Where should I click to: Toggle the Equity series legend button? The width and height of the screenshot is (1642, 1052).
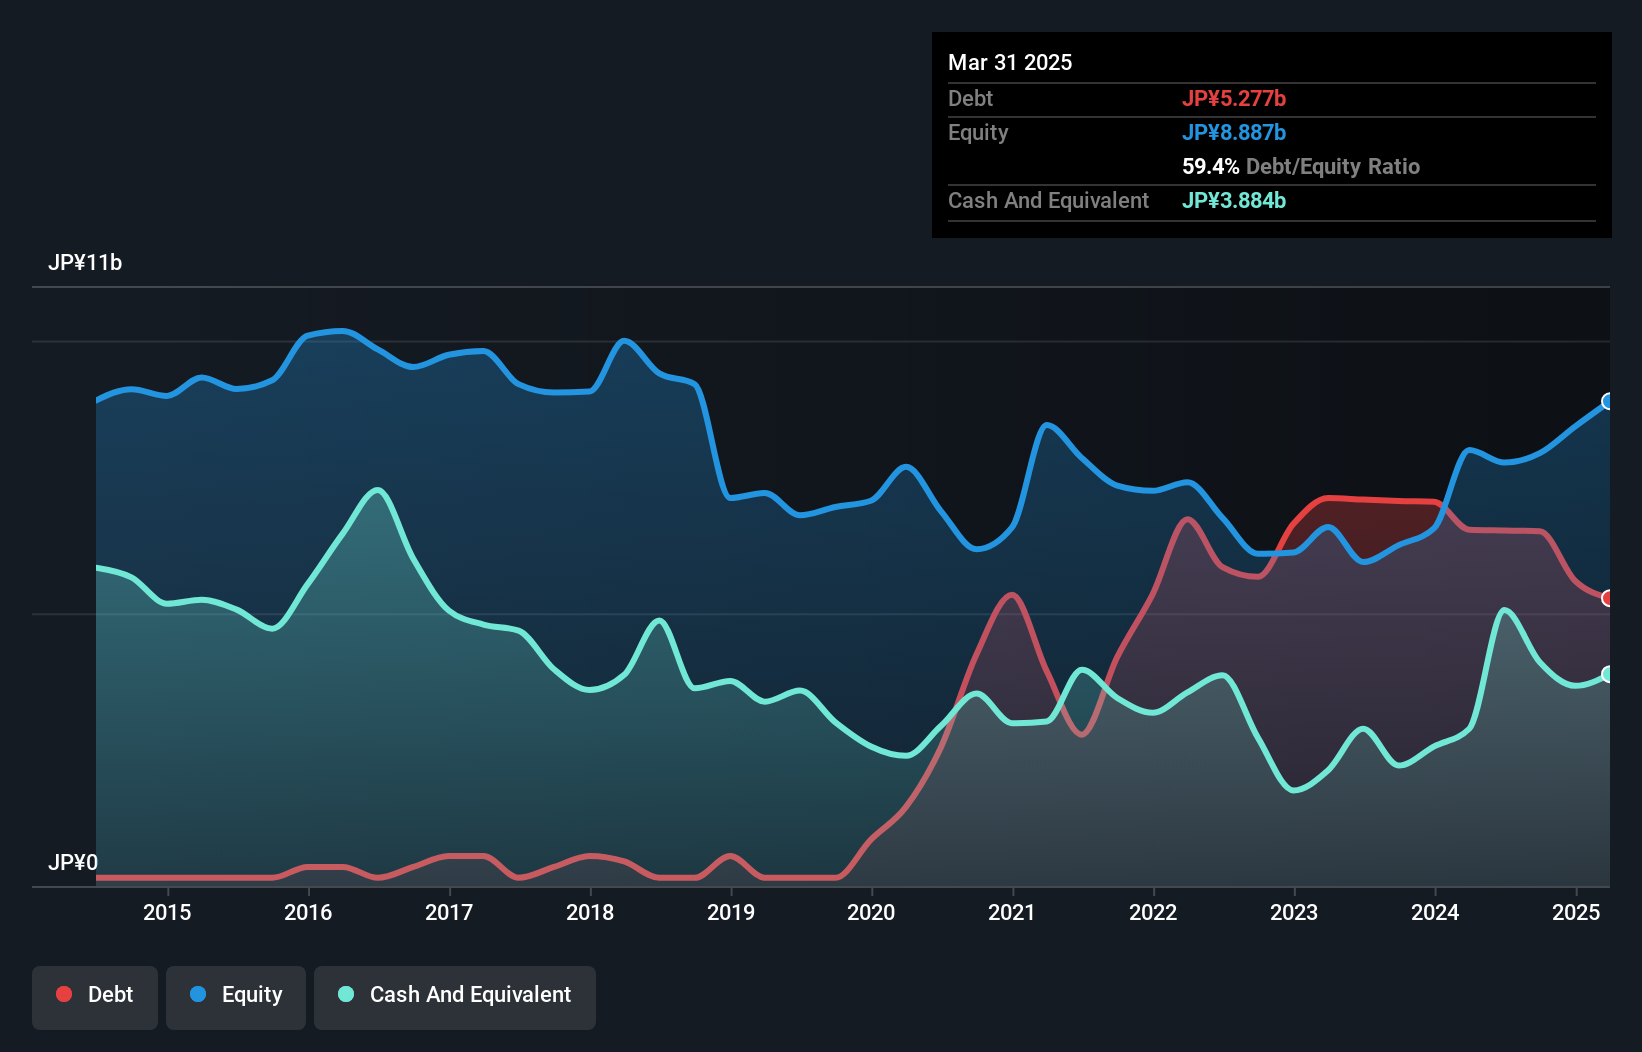pyautogui.click(x=236, y=997)
